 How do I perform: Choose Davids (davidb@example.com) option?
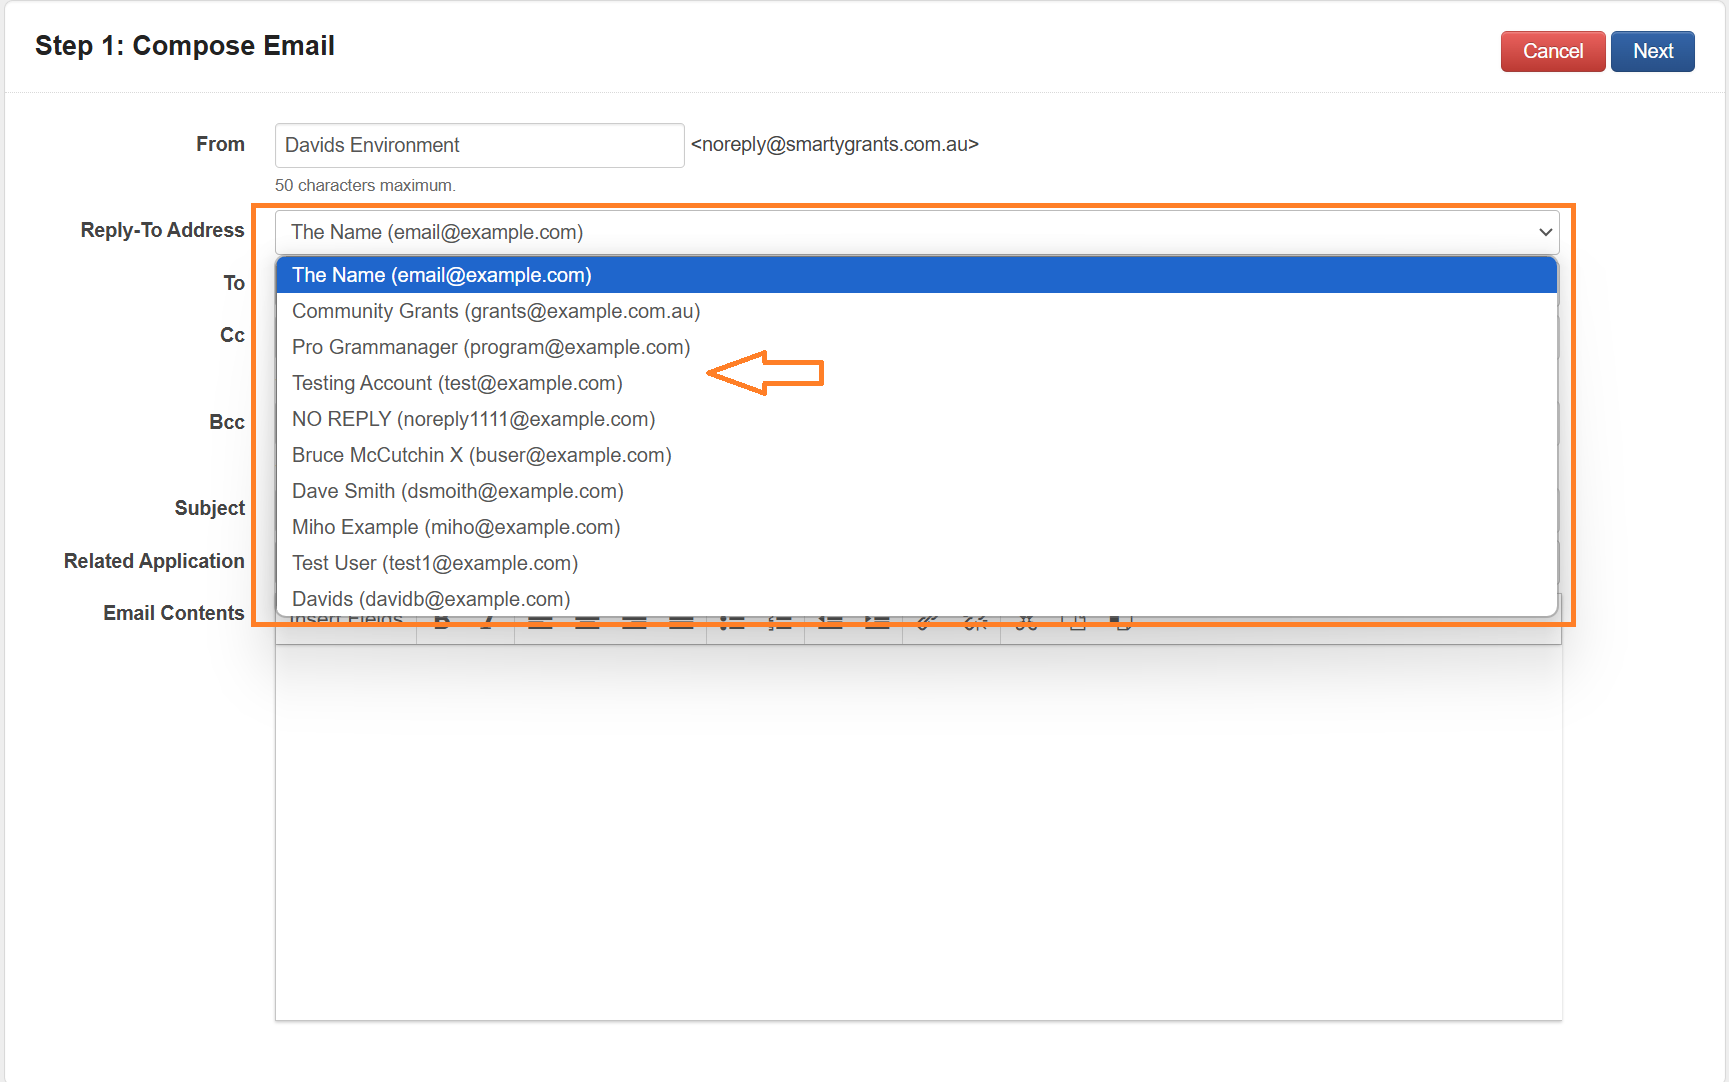[x=430, y=599]
